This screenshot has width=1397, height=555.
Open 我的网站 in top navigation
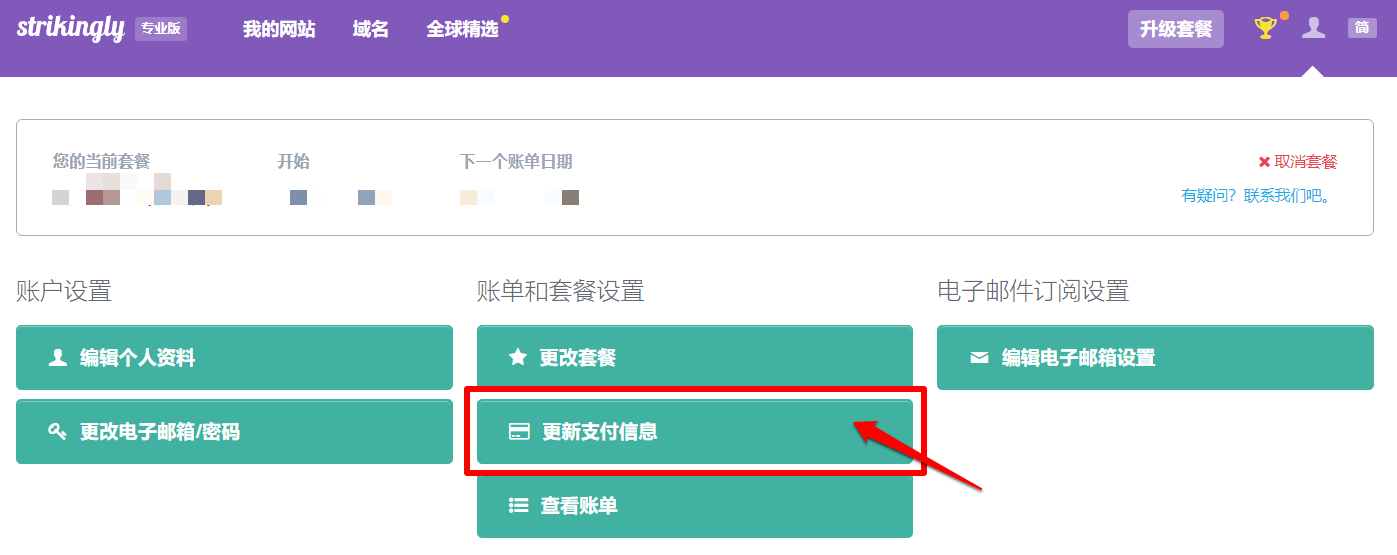(279, 29)
